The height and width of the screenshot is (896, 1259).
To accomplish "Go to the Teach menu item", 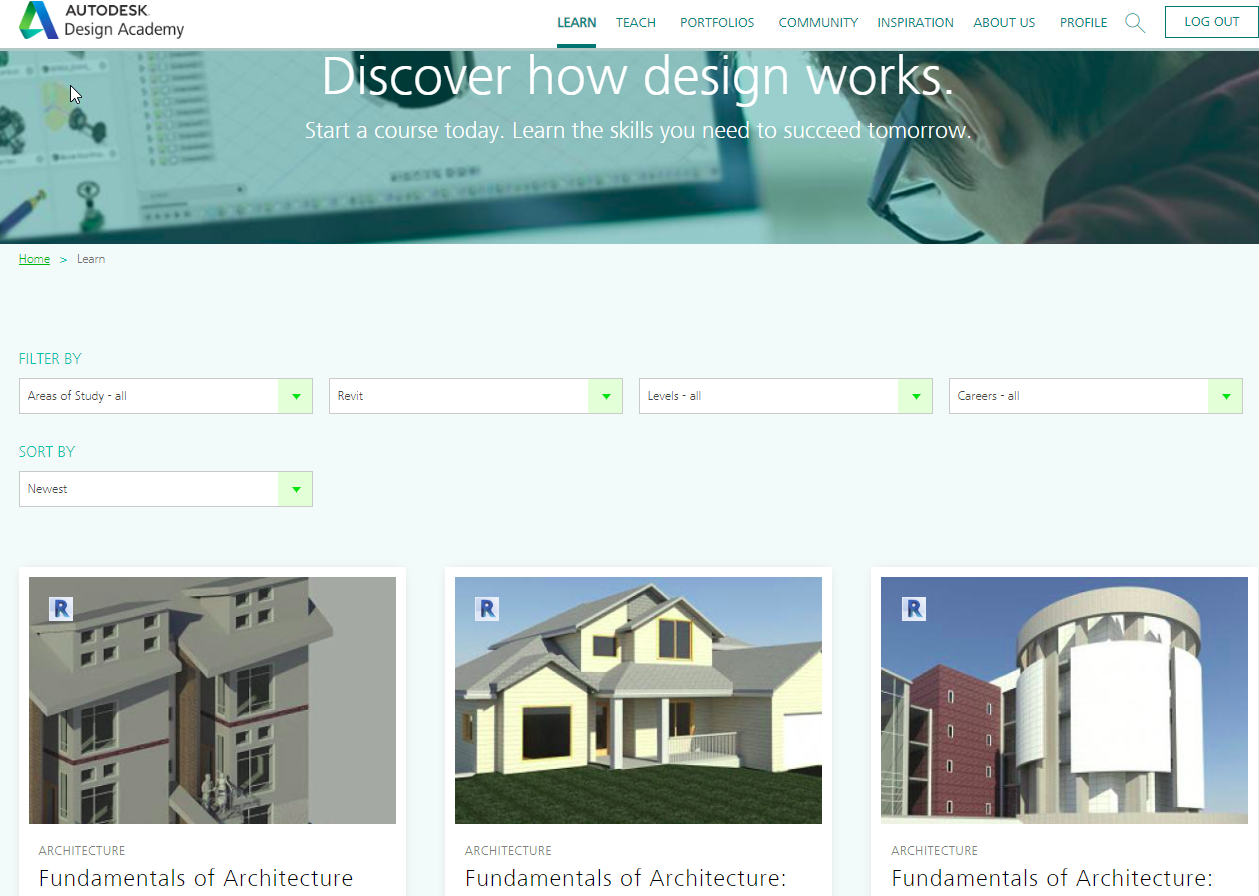I will tap(636, 22).
